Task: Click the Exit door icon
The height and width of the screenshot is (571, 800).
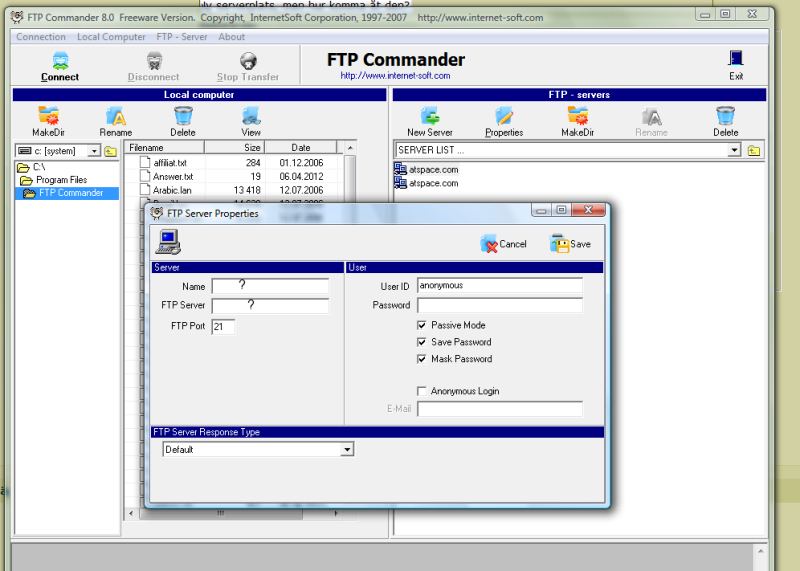Action: (736, 59)
